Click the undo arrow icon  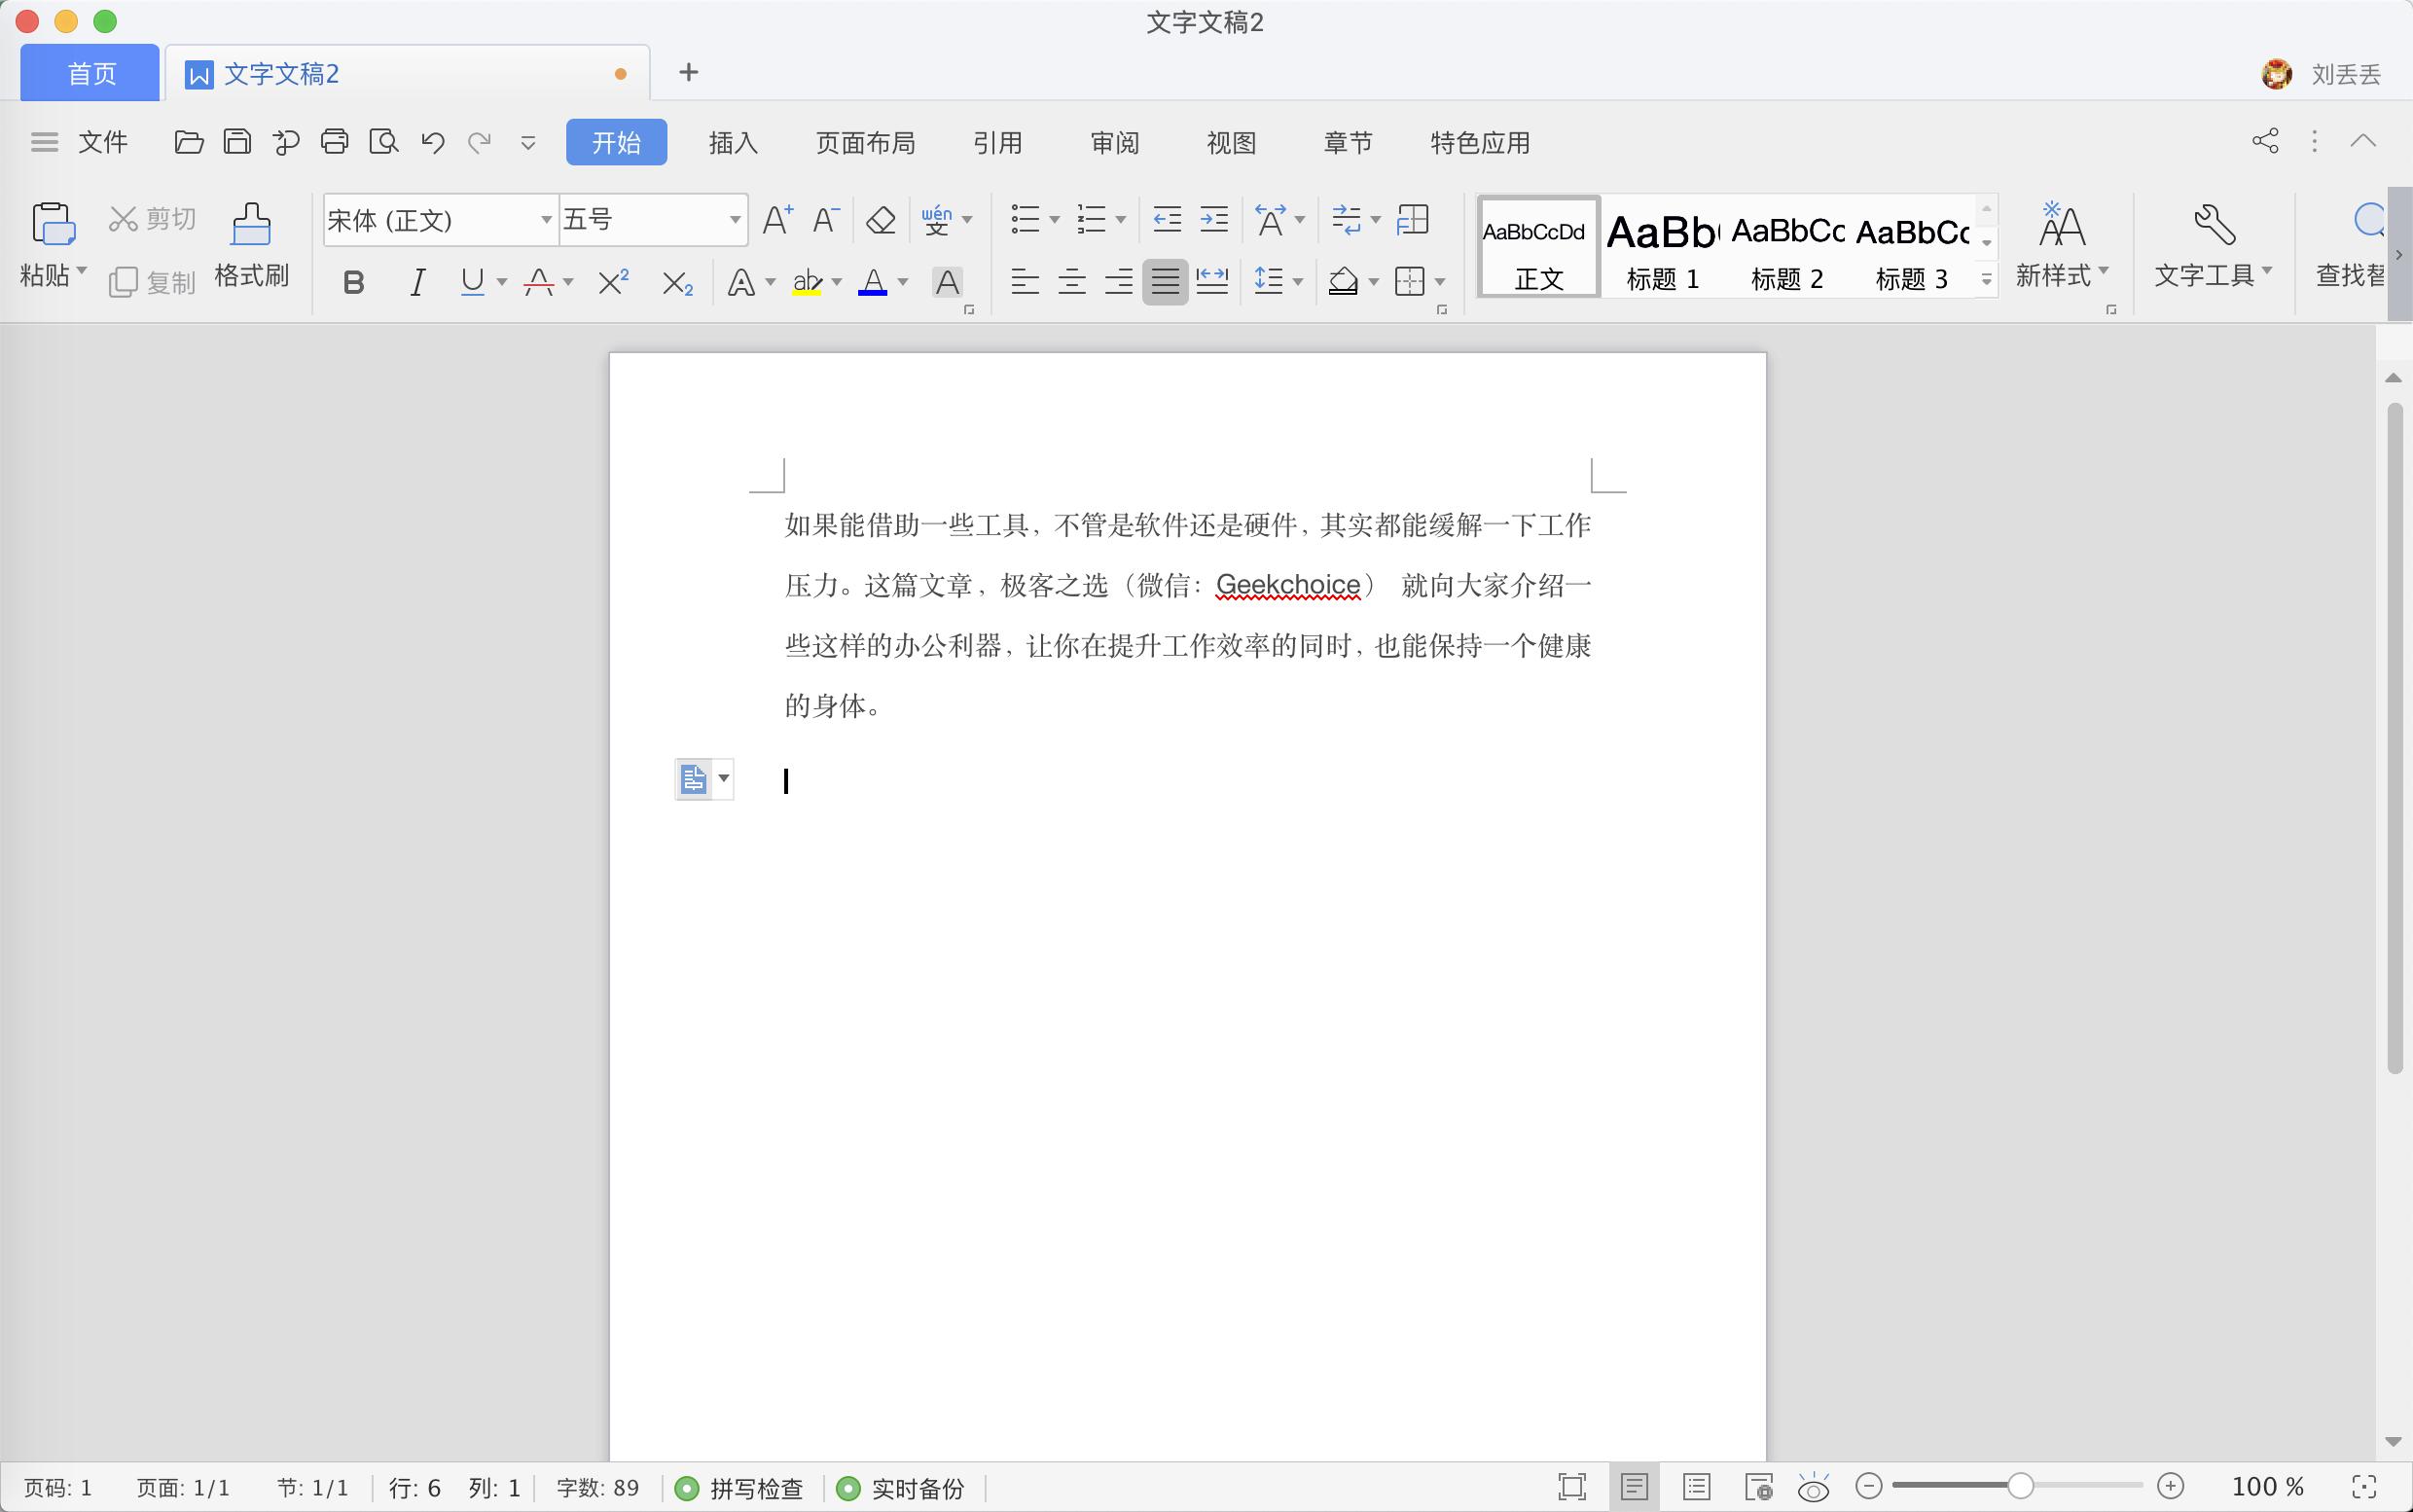tap(430, 141)
